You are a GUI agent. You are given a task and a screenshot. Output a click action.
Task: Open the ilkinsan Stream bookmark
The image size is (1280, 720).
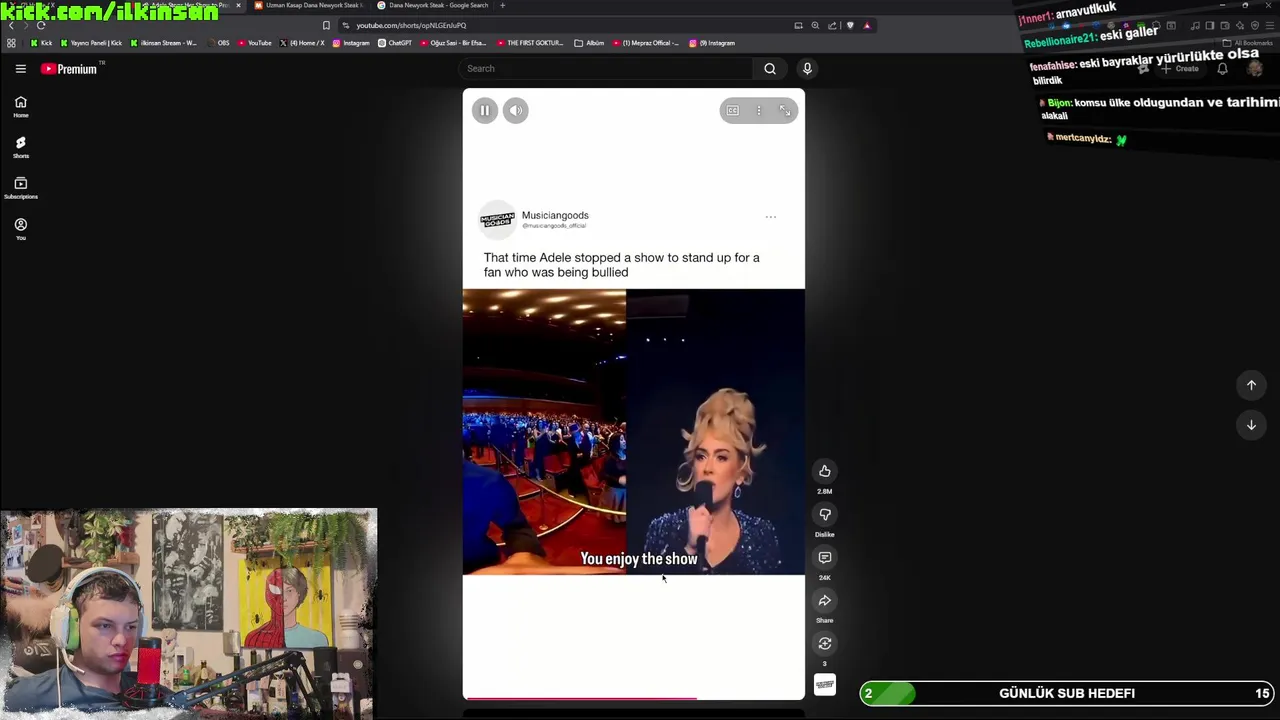163,43
